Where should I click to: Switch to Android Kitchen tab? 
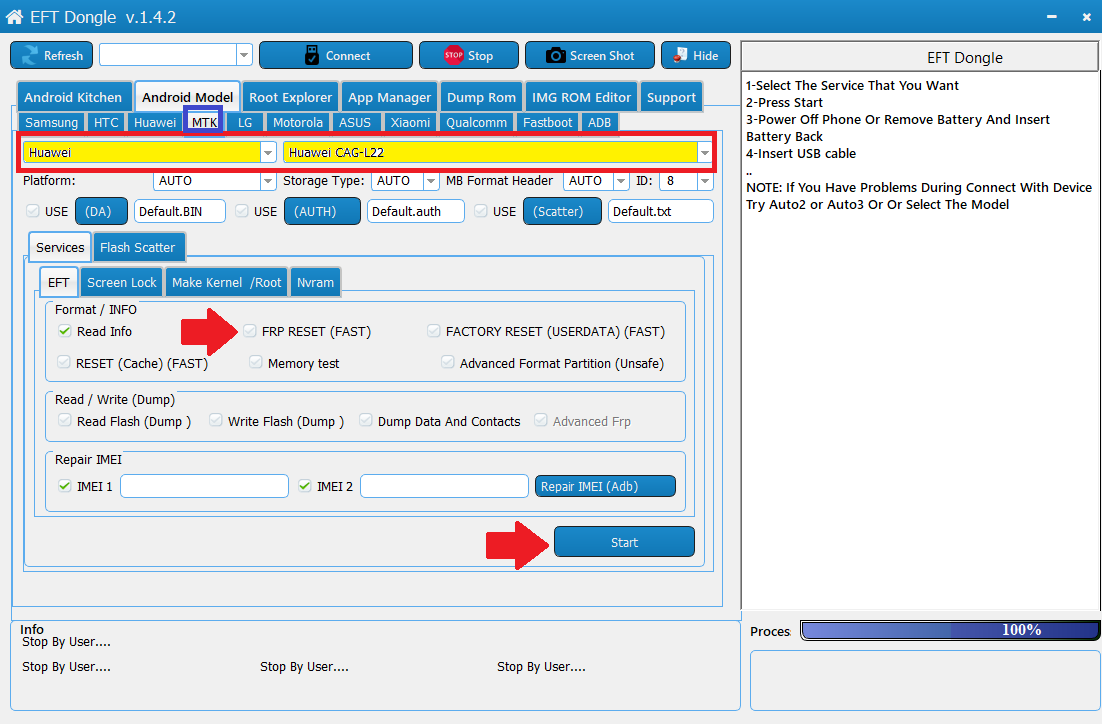tap(73, 97)
